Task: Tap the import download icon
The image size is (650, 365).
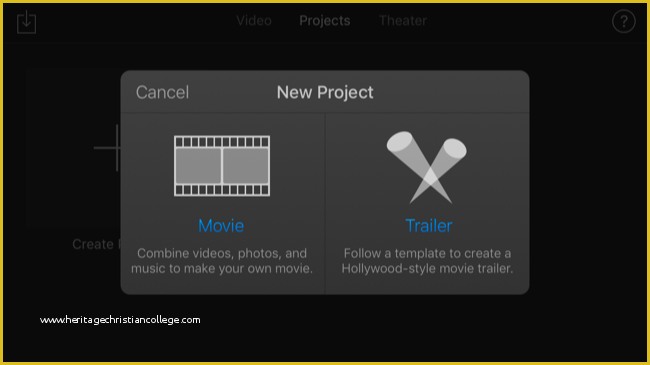Action: (x=27, y=22)
